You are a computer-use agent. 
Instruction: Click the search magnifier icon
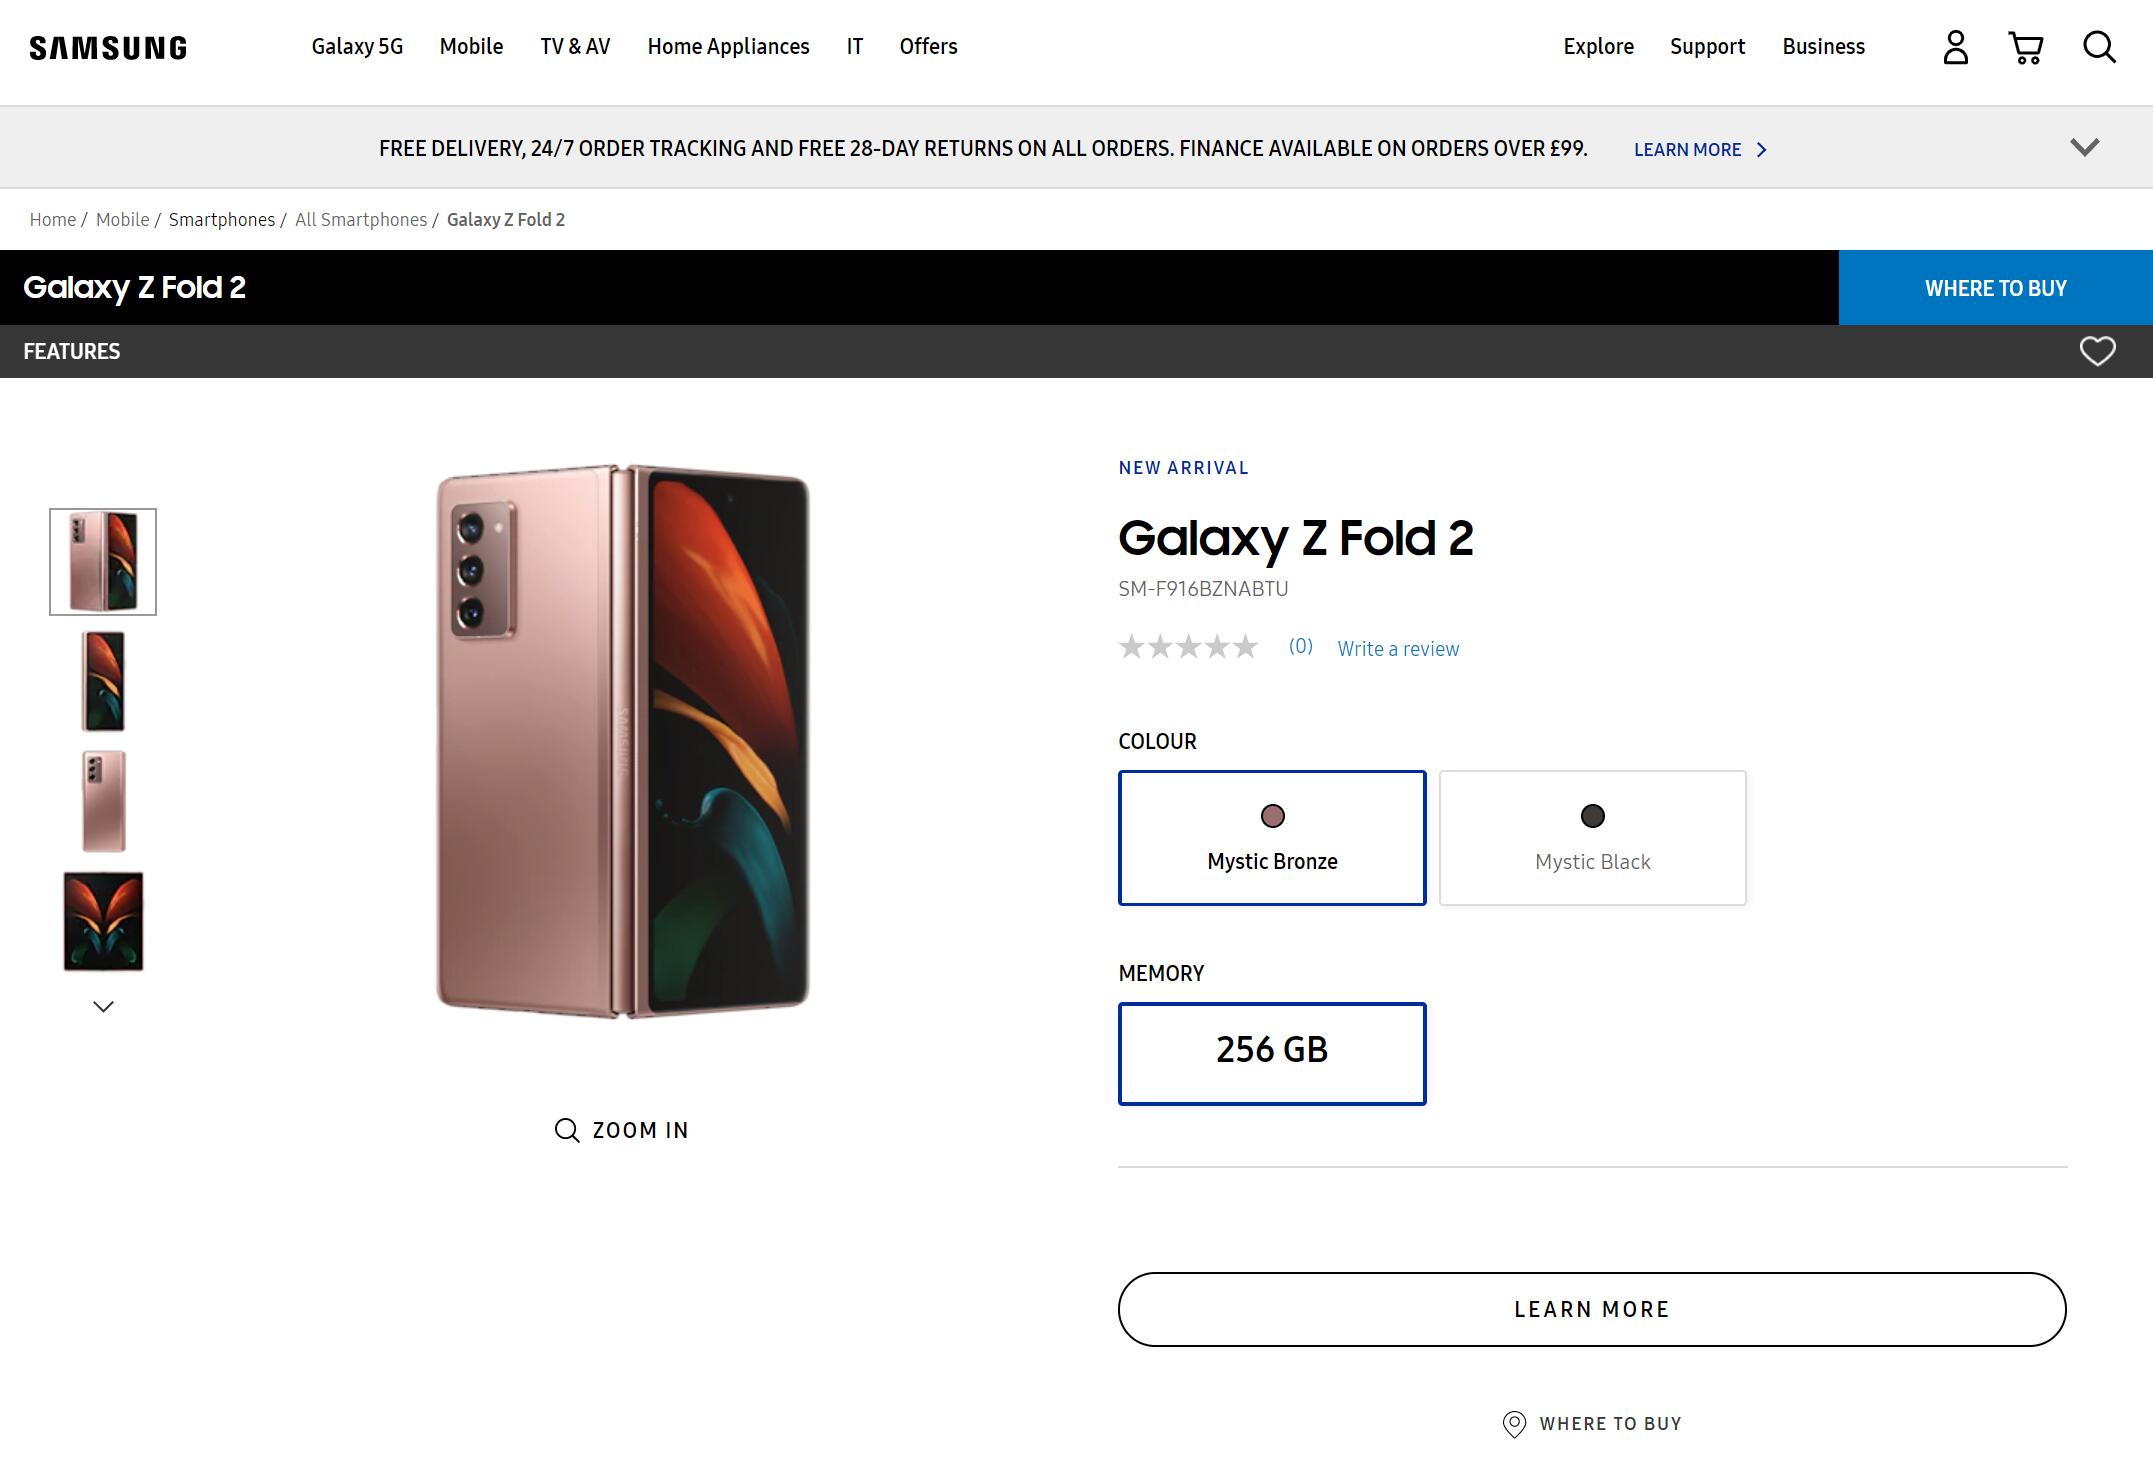pyautogui.click(x=2098, y=47)
